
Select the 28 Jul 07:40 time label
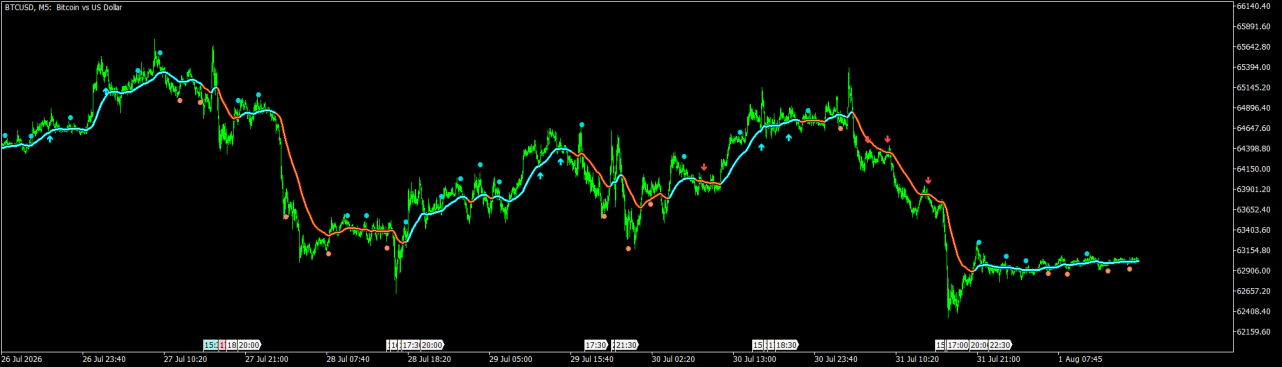pos(349,358)
